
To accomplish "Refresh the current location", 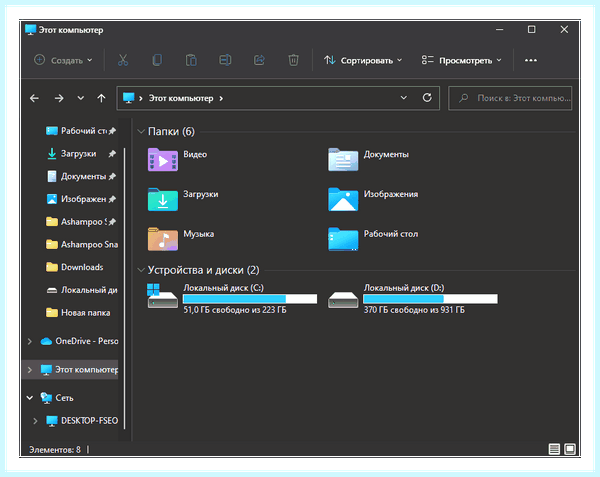I will pos(427,98).
